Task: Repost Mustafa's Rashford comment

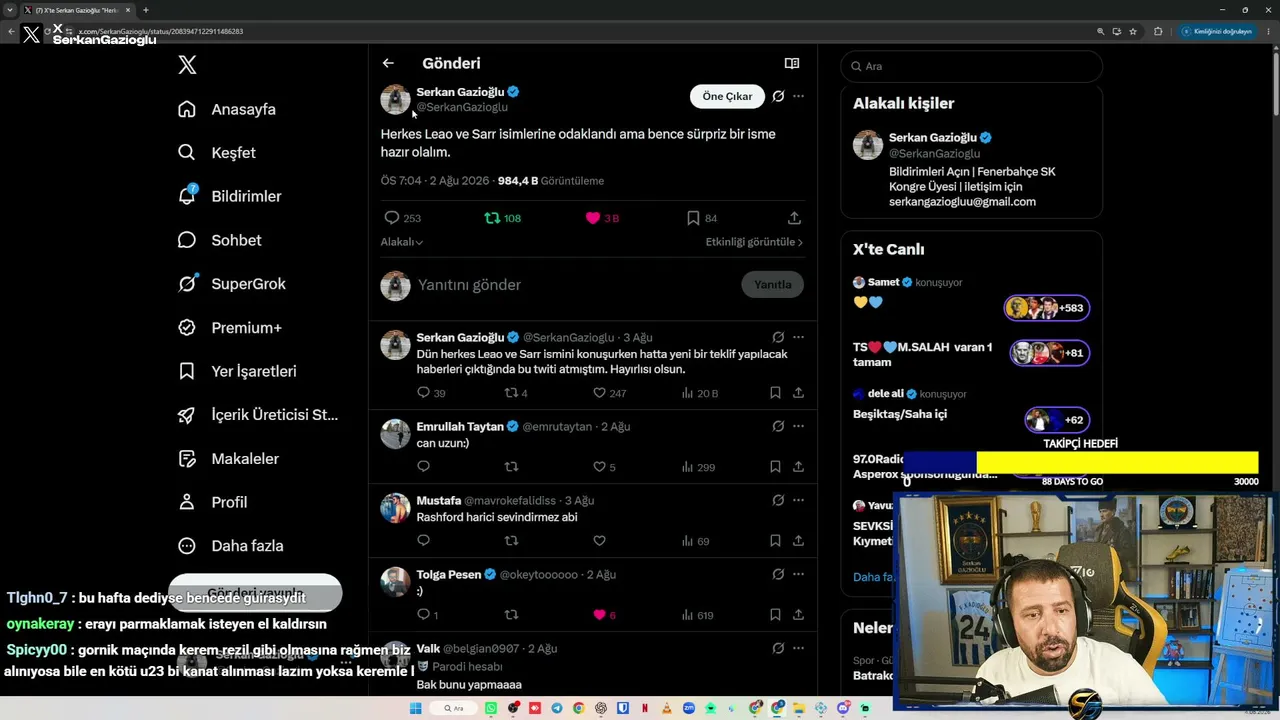Action: click(511, 541)
